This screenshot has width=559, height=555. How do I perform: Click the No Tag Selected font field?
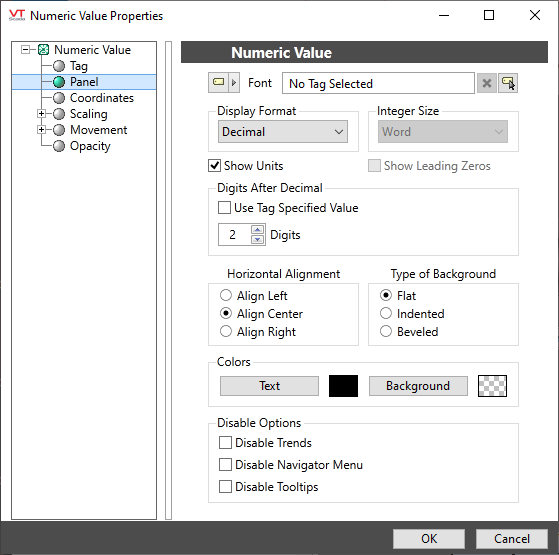click(x=378, y=83)
